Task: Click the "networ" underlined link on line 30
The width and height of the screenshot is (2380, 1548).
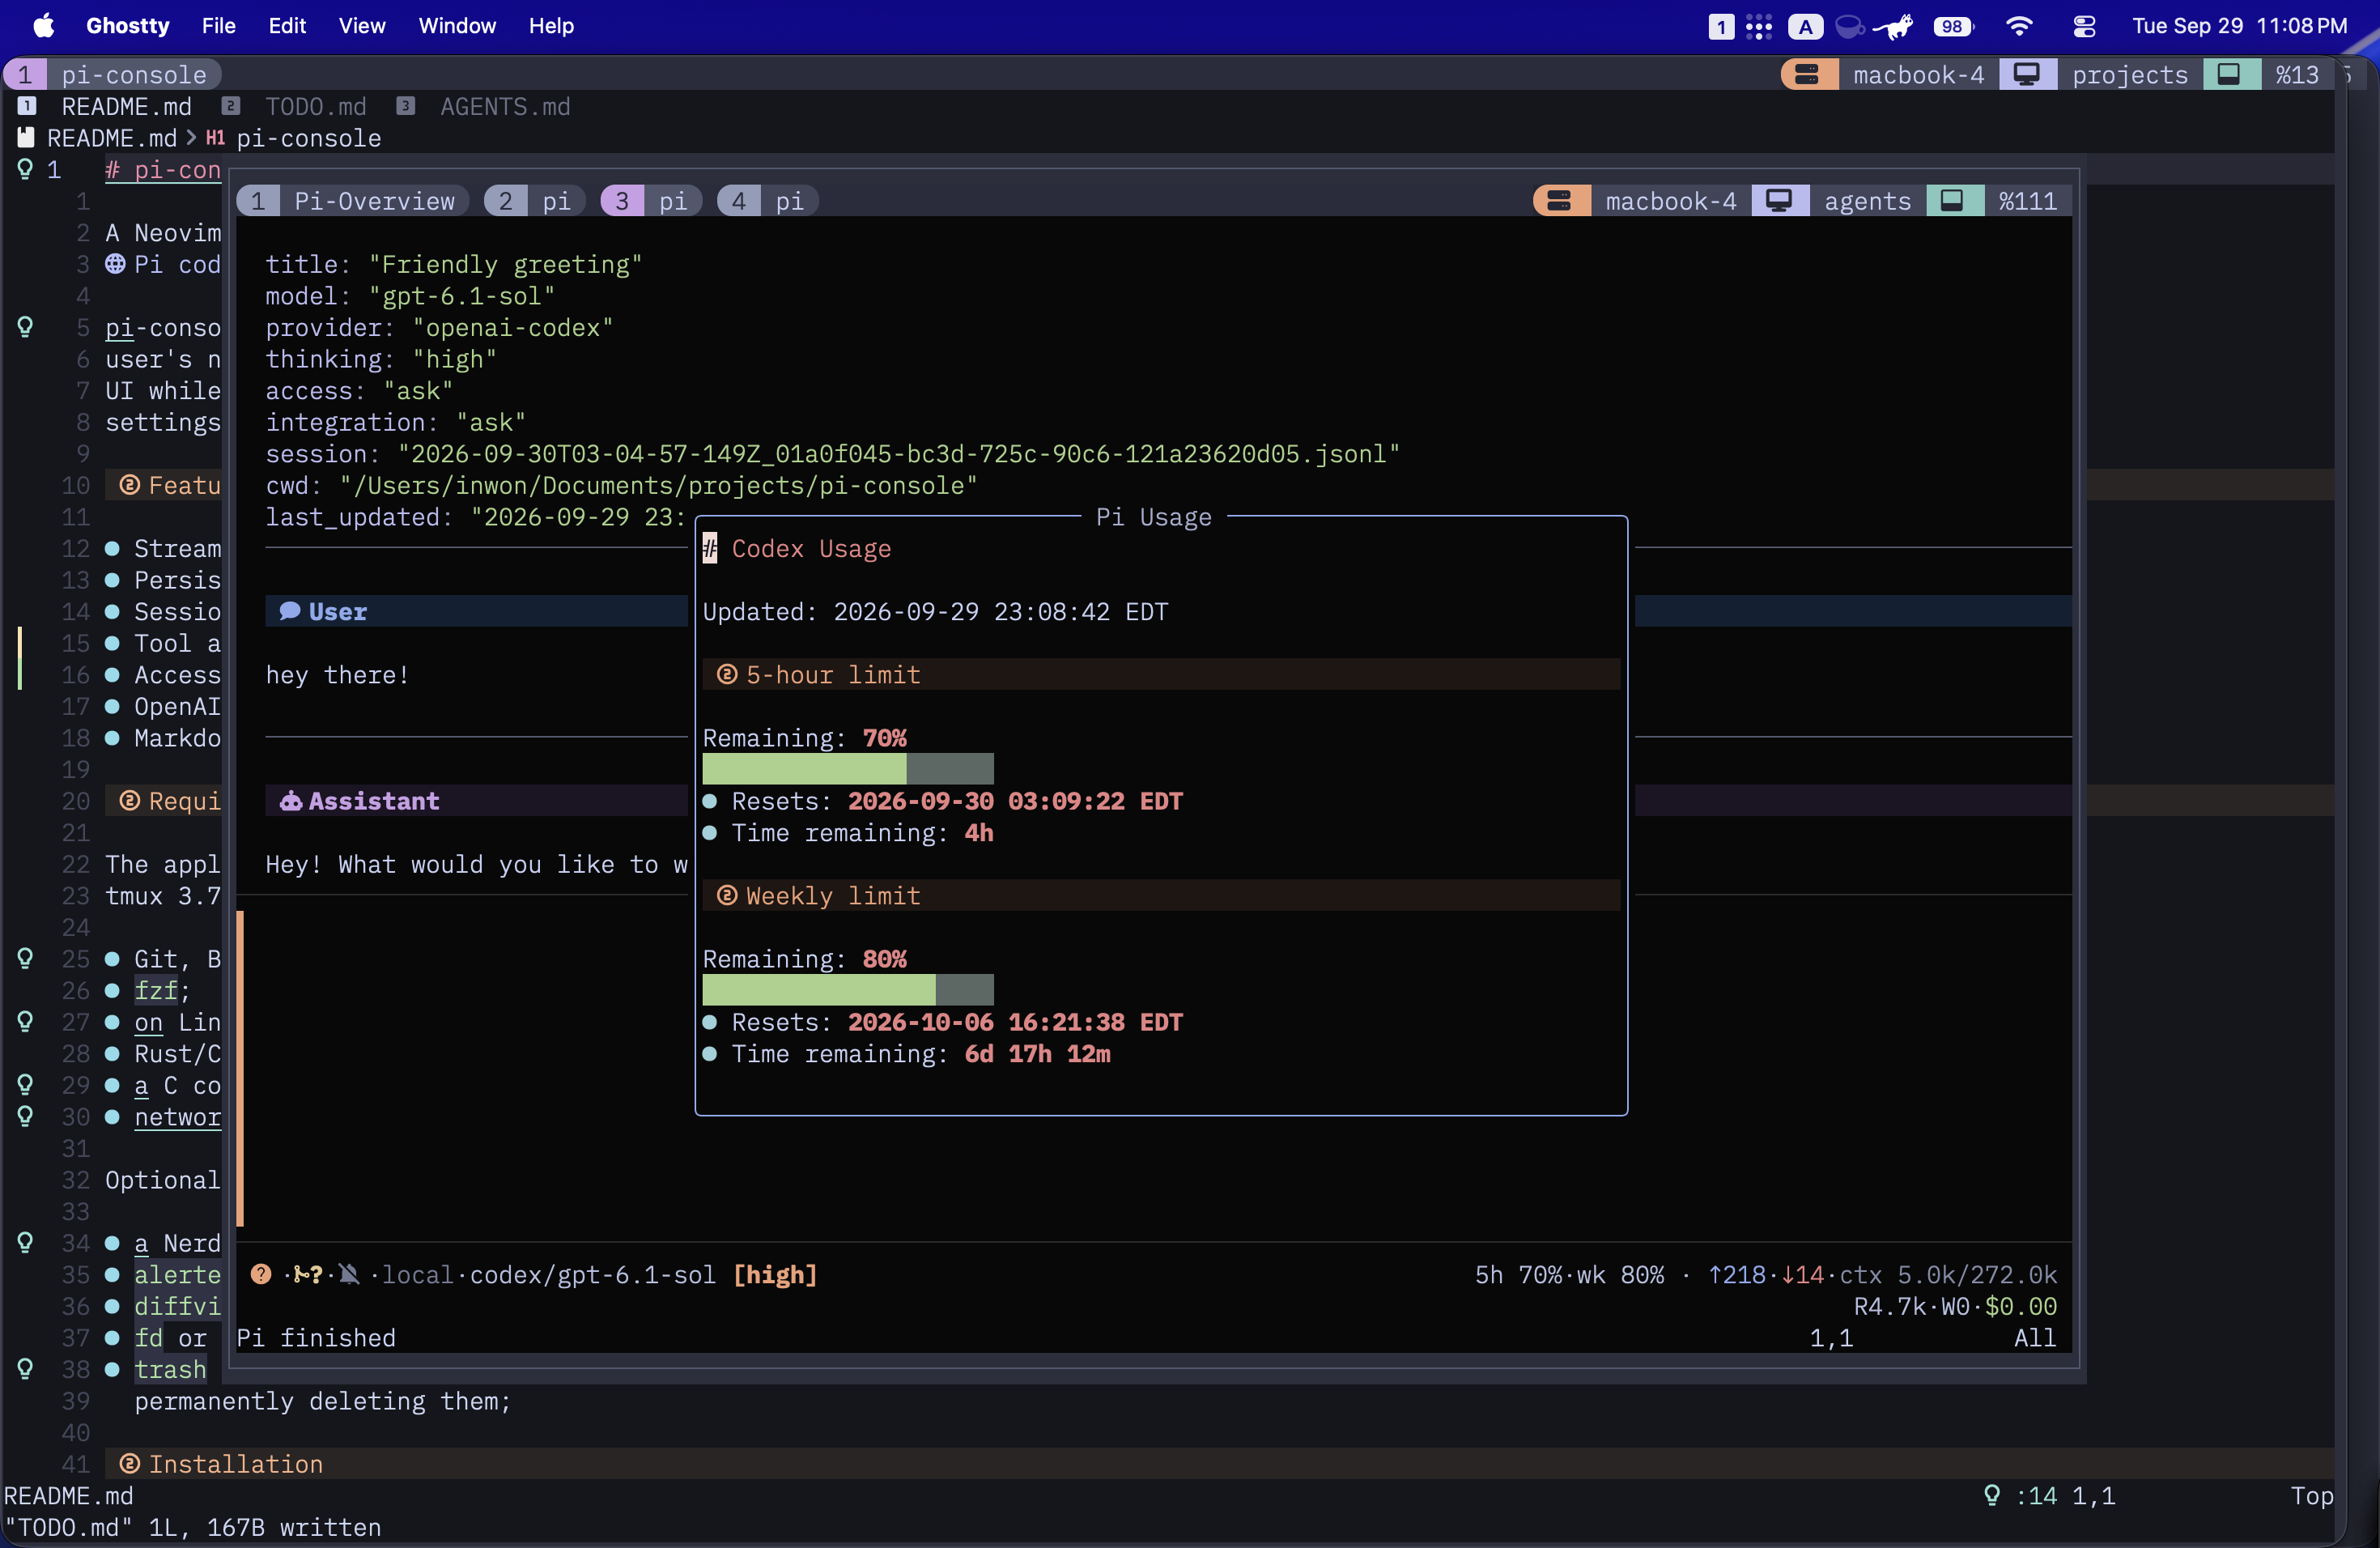Action: (x=178, y=1117)
